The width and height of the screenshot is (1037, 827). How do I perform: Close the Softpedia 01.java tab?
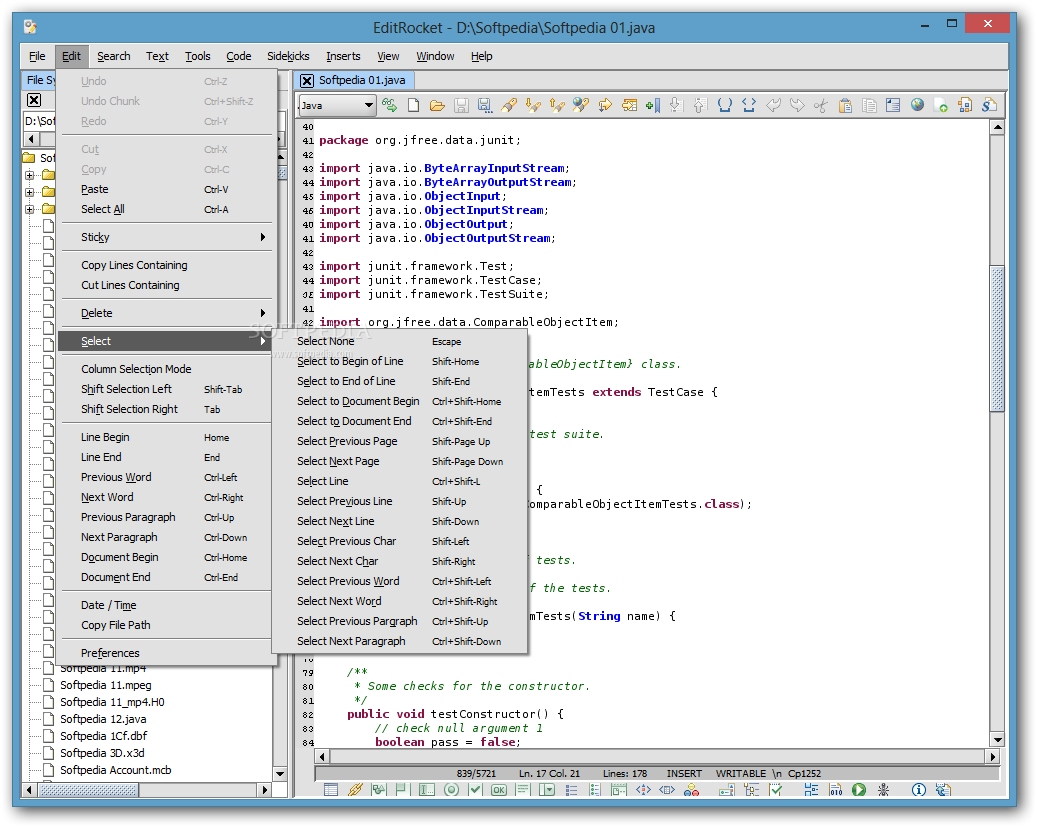point(306,81)
